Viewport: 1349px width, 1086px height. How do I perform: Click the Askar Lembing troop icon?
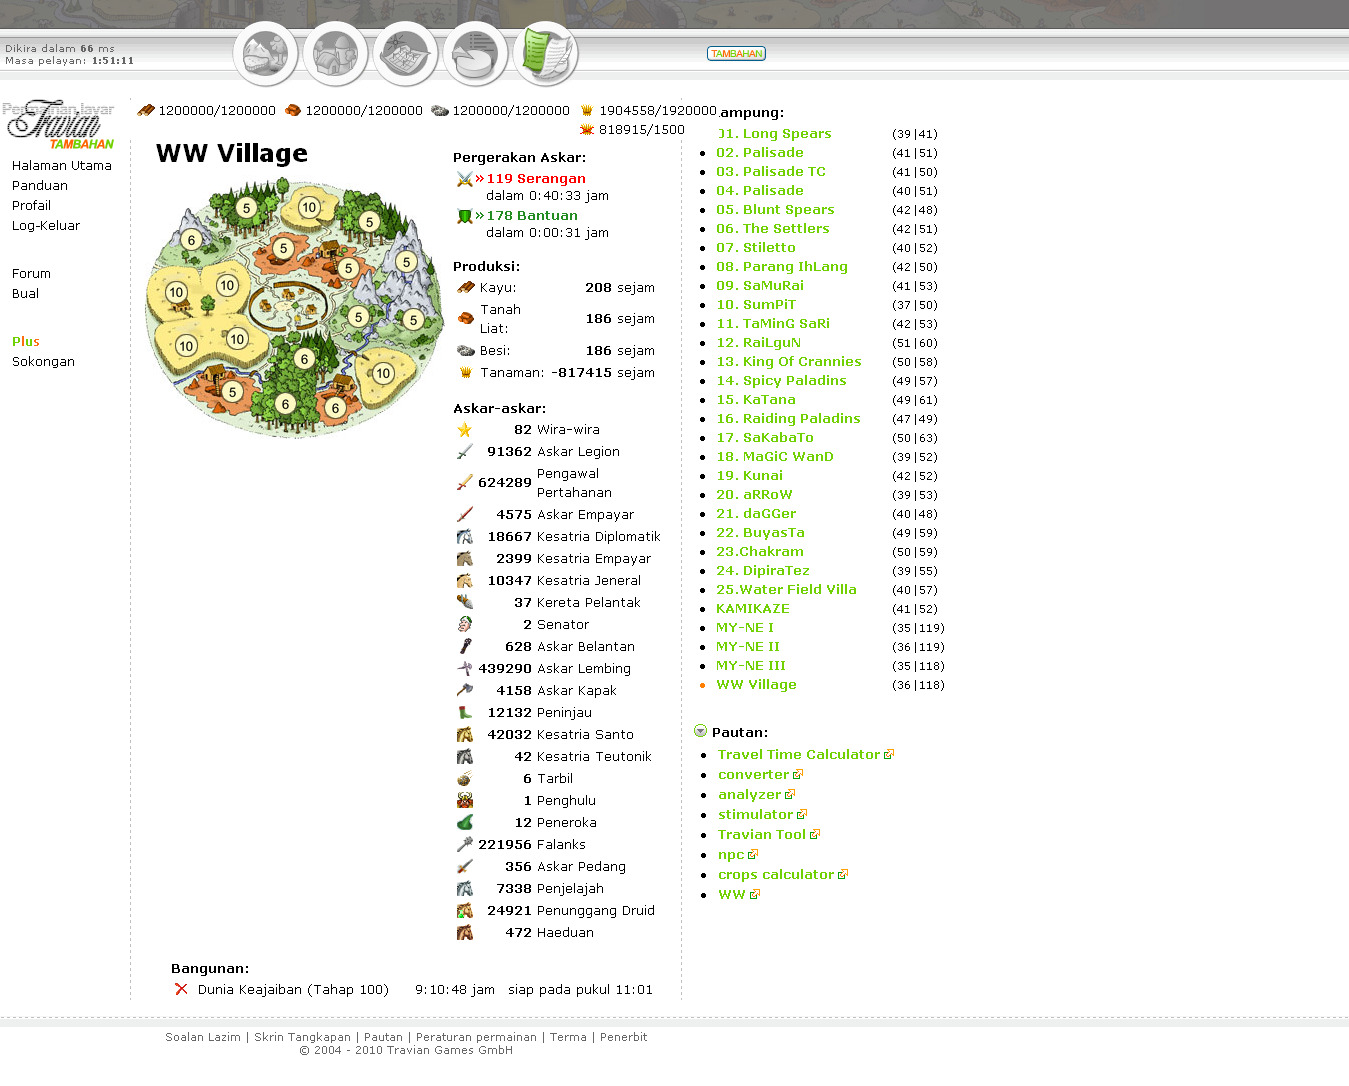pos(464,669)
